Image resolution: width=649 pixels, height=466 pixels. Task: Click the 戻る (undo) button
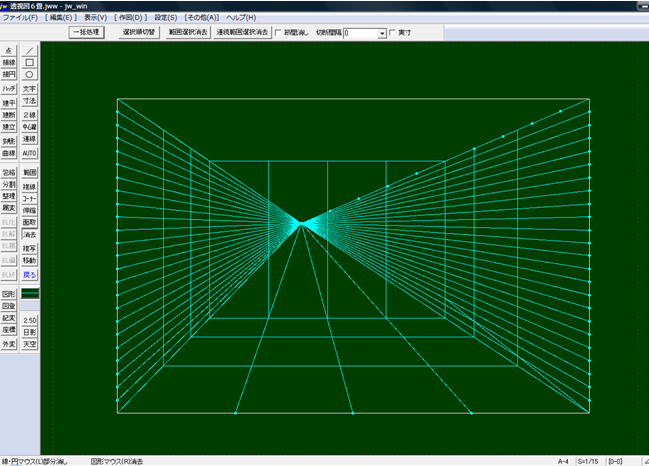(x=30, y=273)
